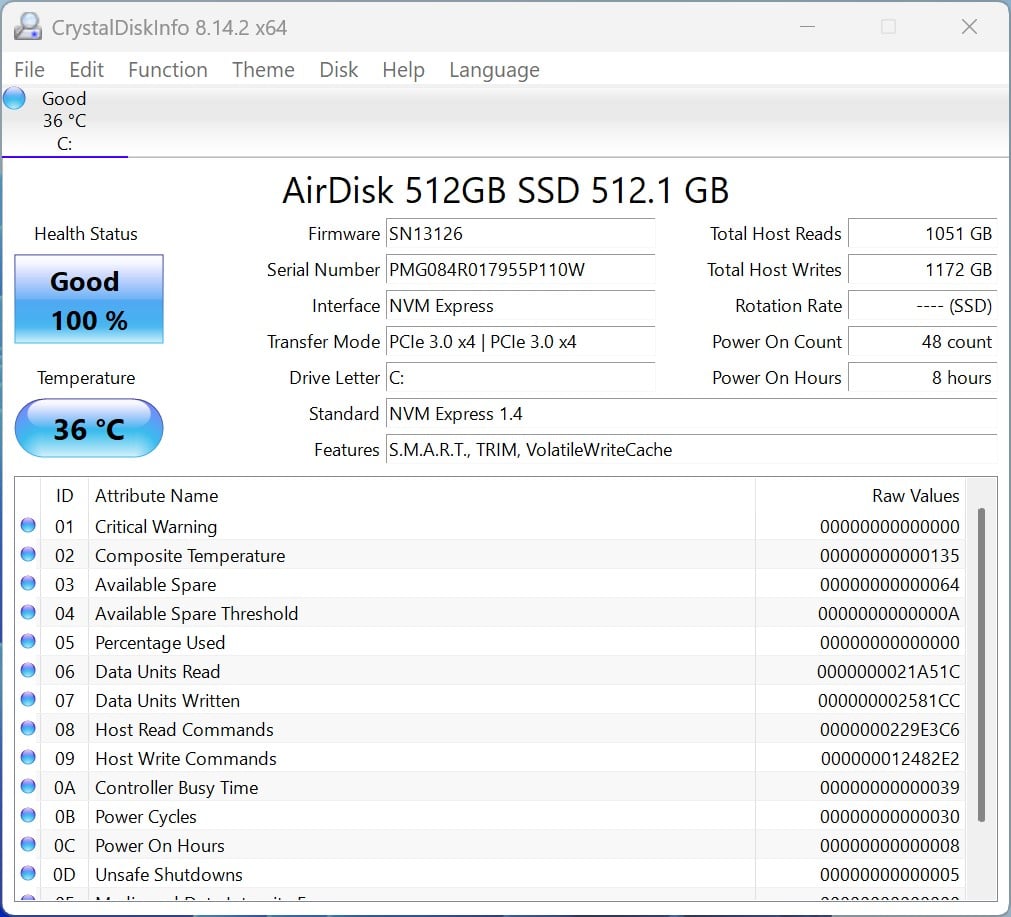The width and height of the screenshot is (1011, 917).
Task: Click raw value 0000000000000A
Action: pos(889,613)
